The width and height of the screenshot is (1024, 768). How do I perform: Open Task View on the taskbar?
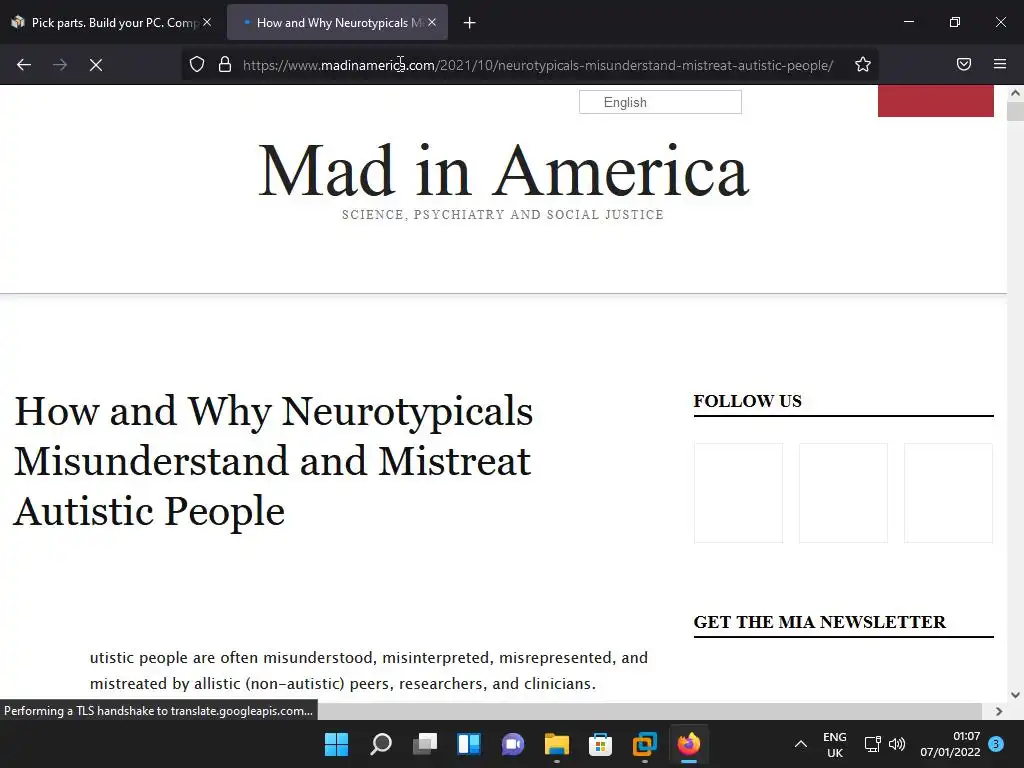(x=424, y=744)
